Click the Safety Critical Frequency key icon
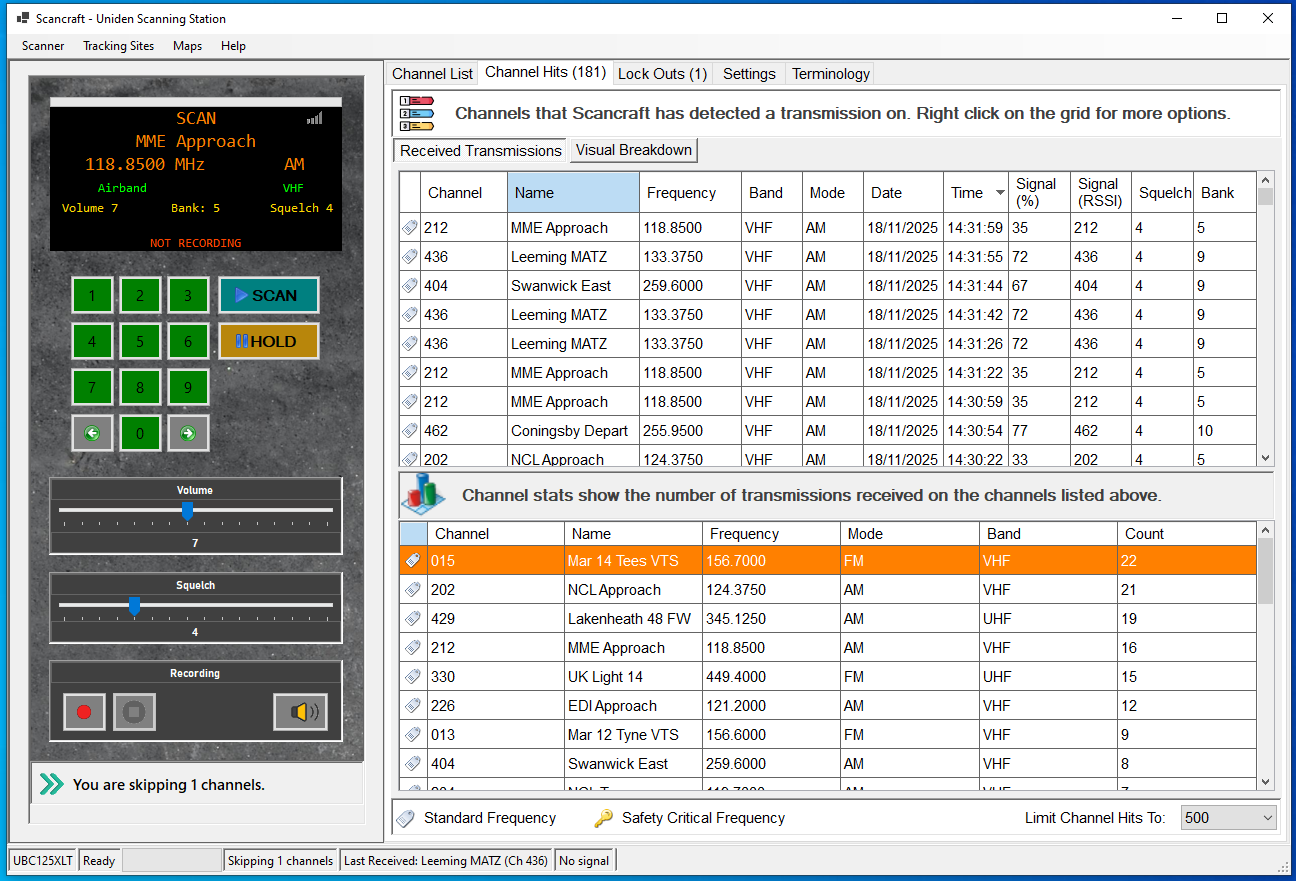Viewport: 1296px width, 881px height. [603, 818]
